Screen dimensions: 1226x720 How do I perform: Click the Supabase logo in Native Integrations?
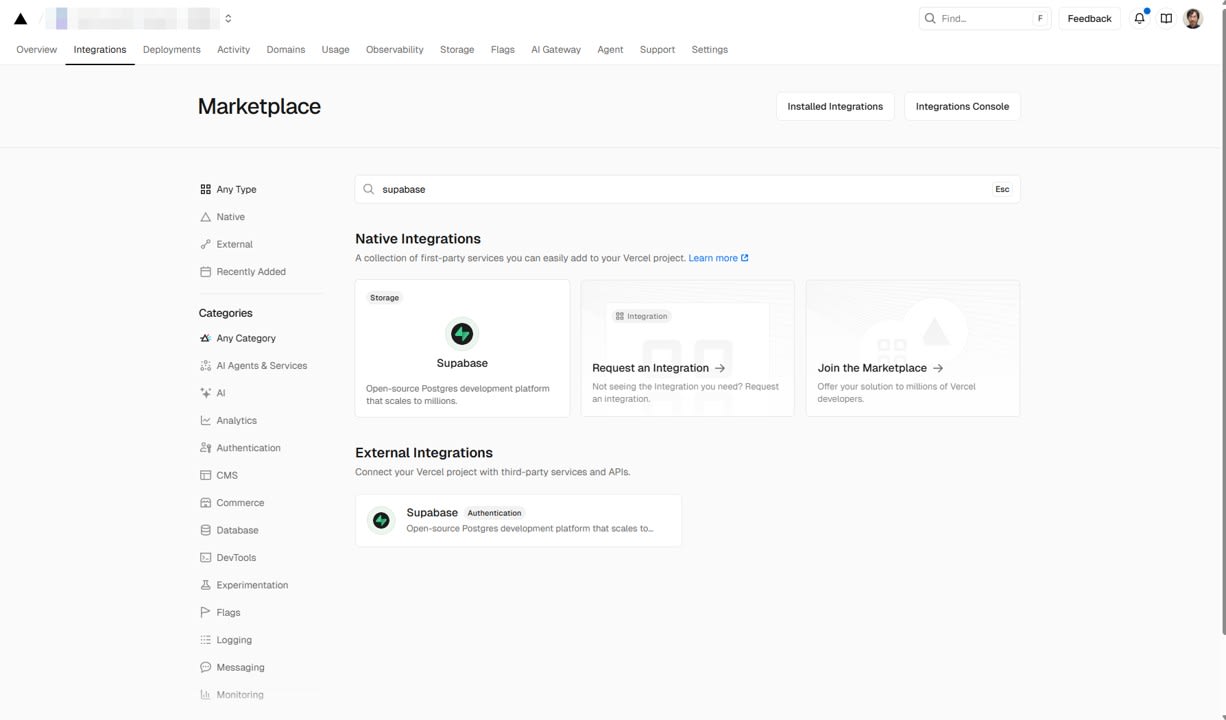[x=462, y=333]
